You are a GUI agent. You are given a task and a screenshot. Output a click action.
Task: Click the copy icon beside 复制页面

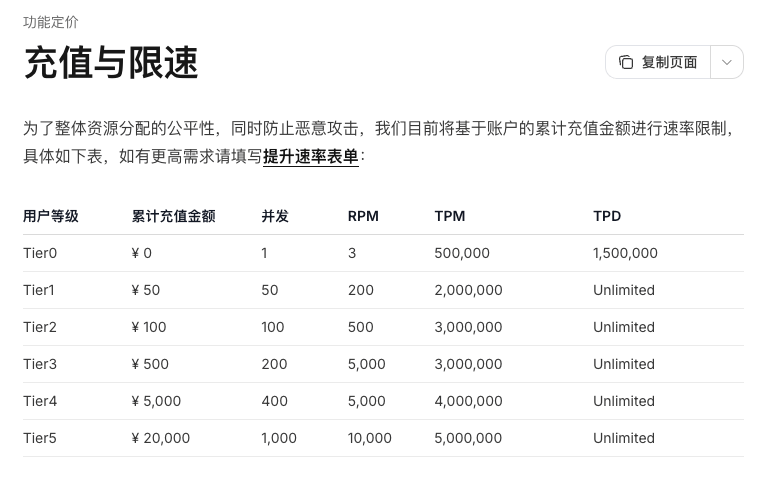pyautogui.click(x=626, y=62)
